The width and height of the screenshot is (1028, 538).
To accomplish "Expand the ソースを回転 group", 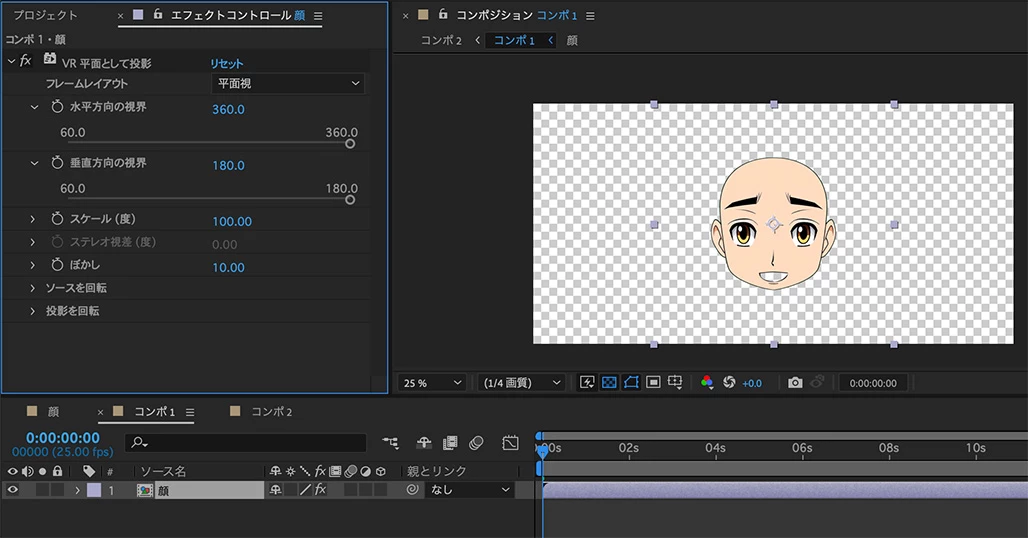I will point(32,288).
